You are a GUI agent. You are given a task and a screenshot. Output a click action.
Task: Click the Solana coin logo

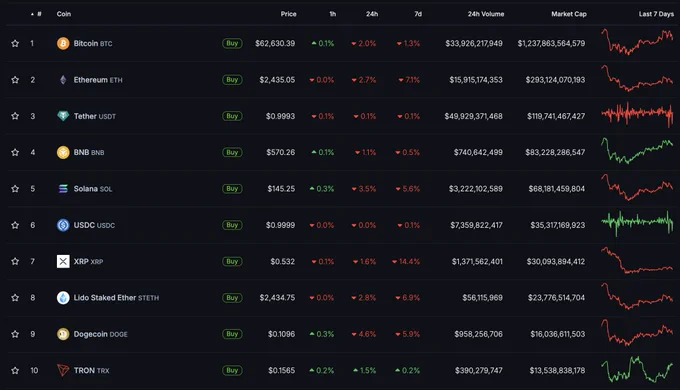pos(63,189)
